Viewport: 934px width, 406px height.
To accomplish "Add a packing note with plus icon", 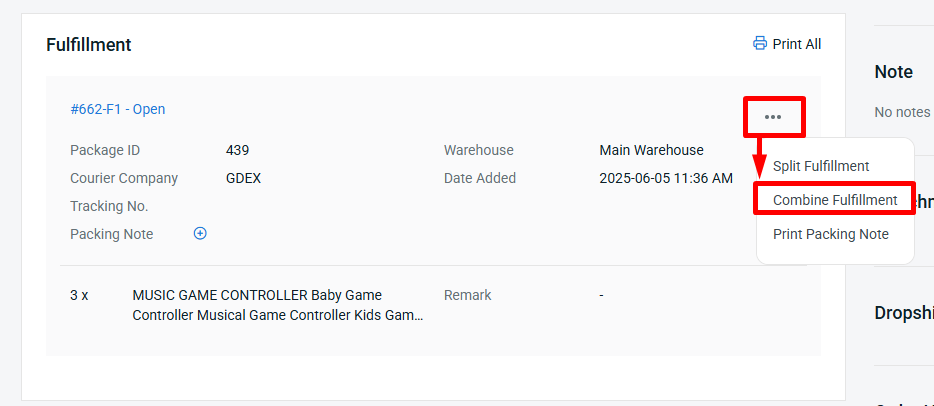I will 200,233.
